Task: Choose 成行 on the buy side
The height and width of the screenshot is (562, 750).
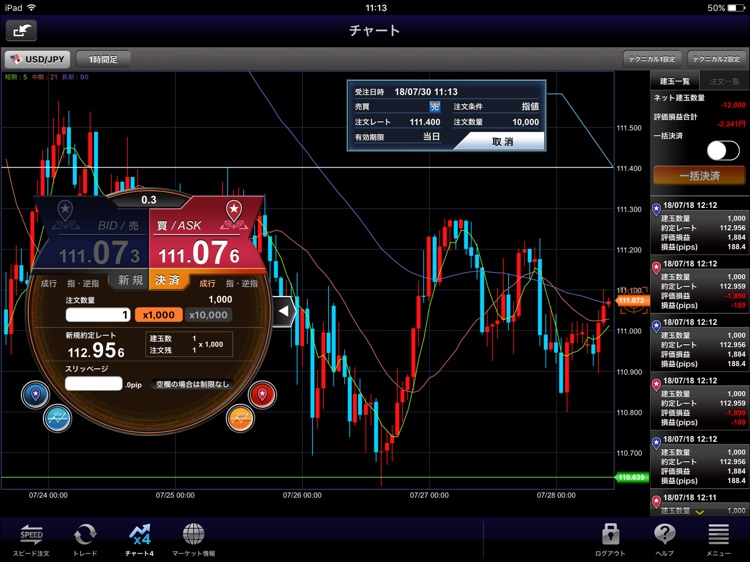Action: tap(207, 284)
